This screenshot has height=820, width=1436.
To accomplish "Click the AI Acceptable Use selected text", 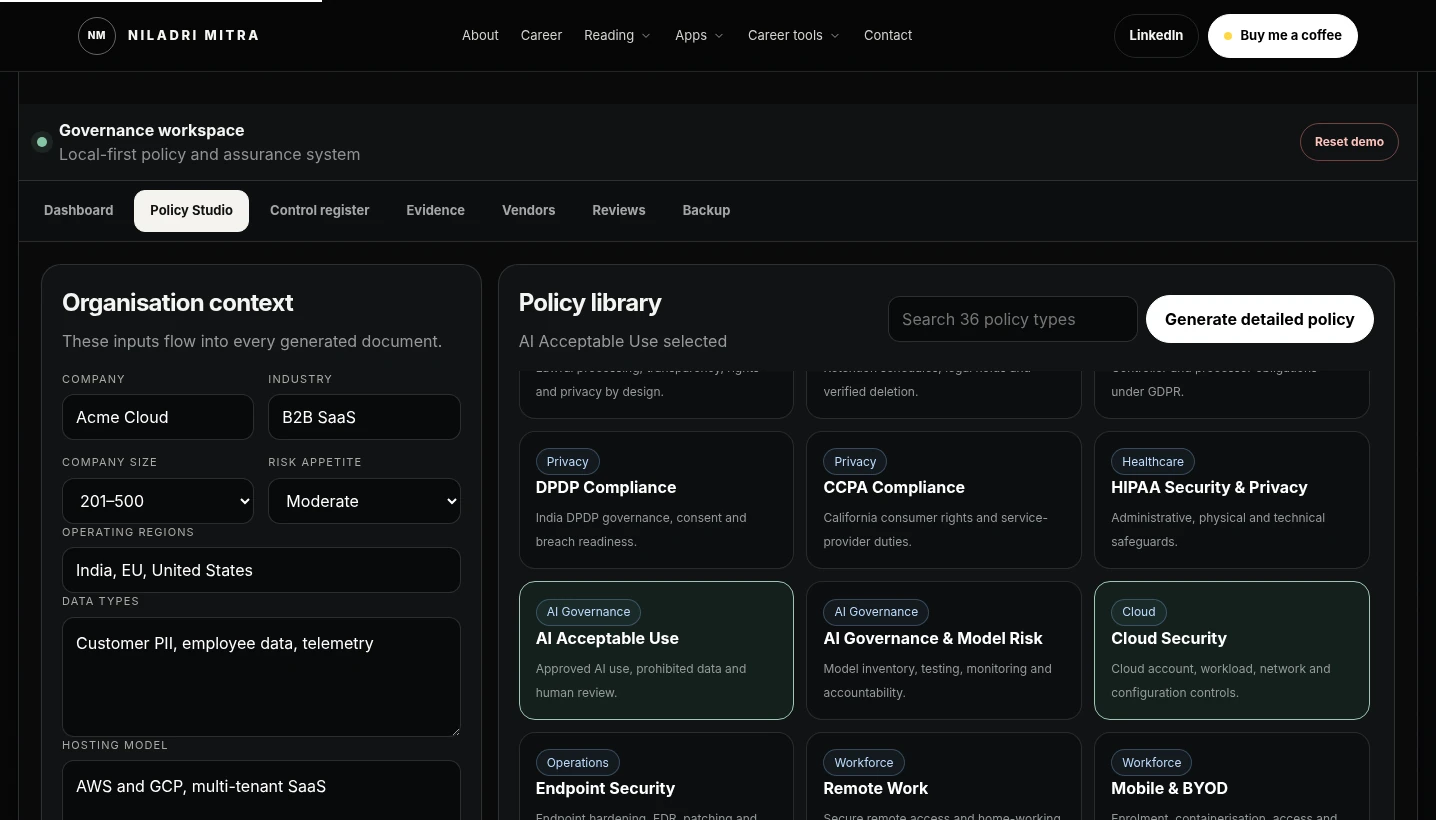I will pyautogui.click(x=623, y=341).
